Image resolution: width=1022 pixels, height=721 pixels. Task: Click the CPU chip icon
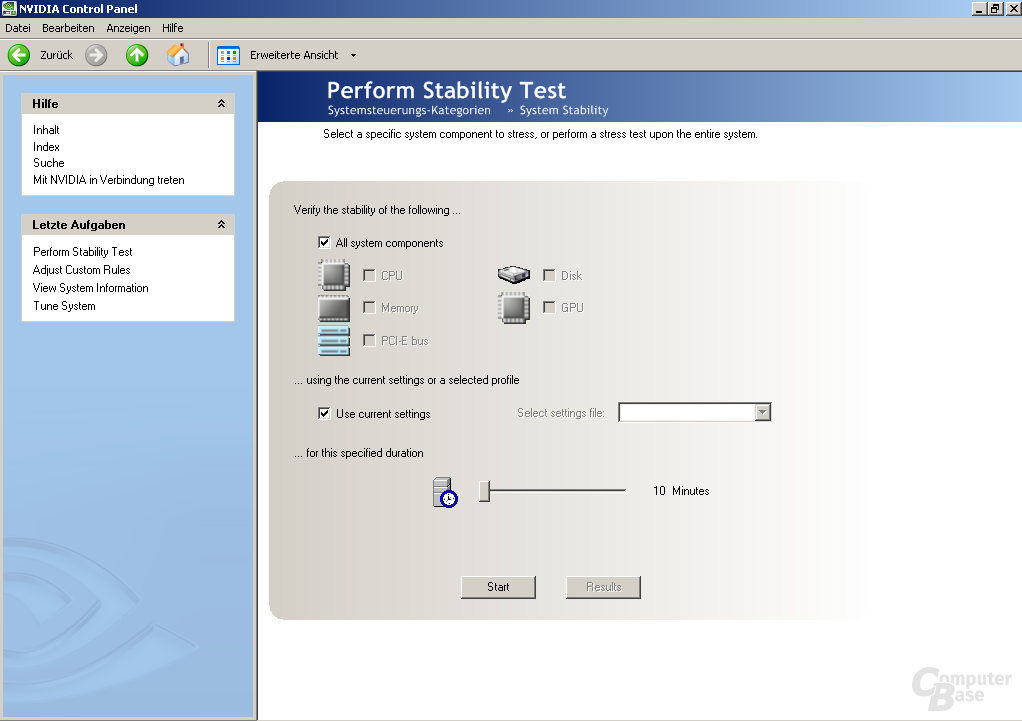(x=334, y=275)
